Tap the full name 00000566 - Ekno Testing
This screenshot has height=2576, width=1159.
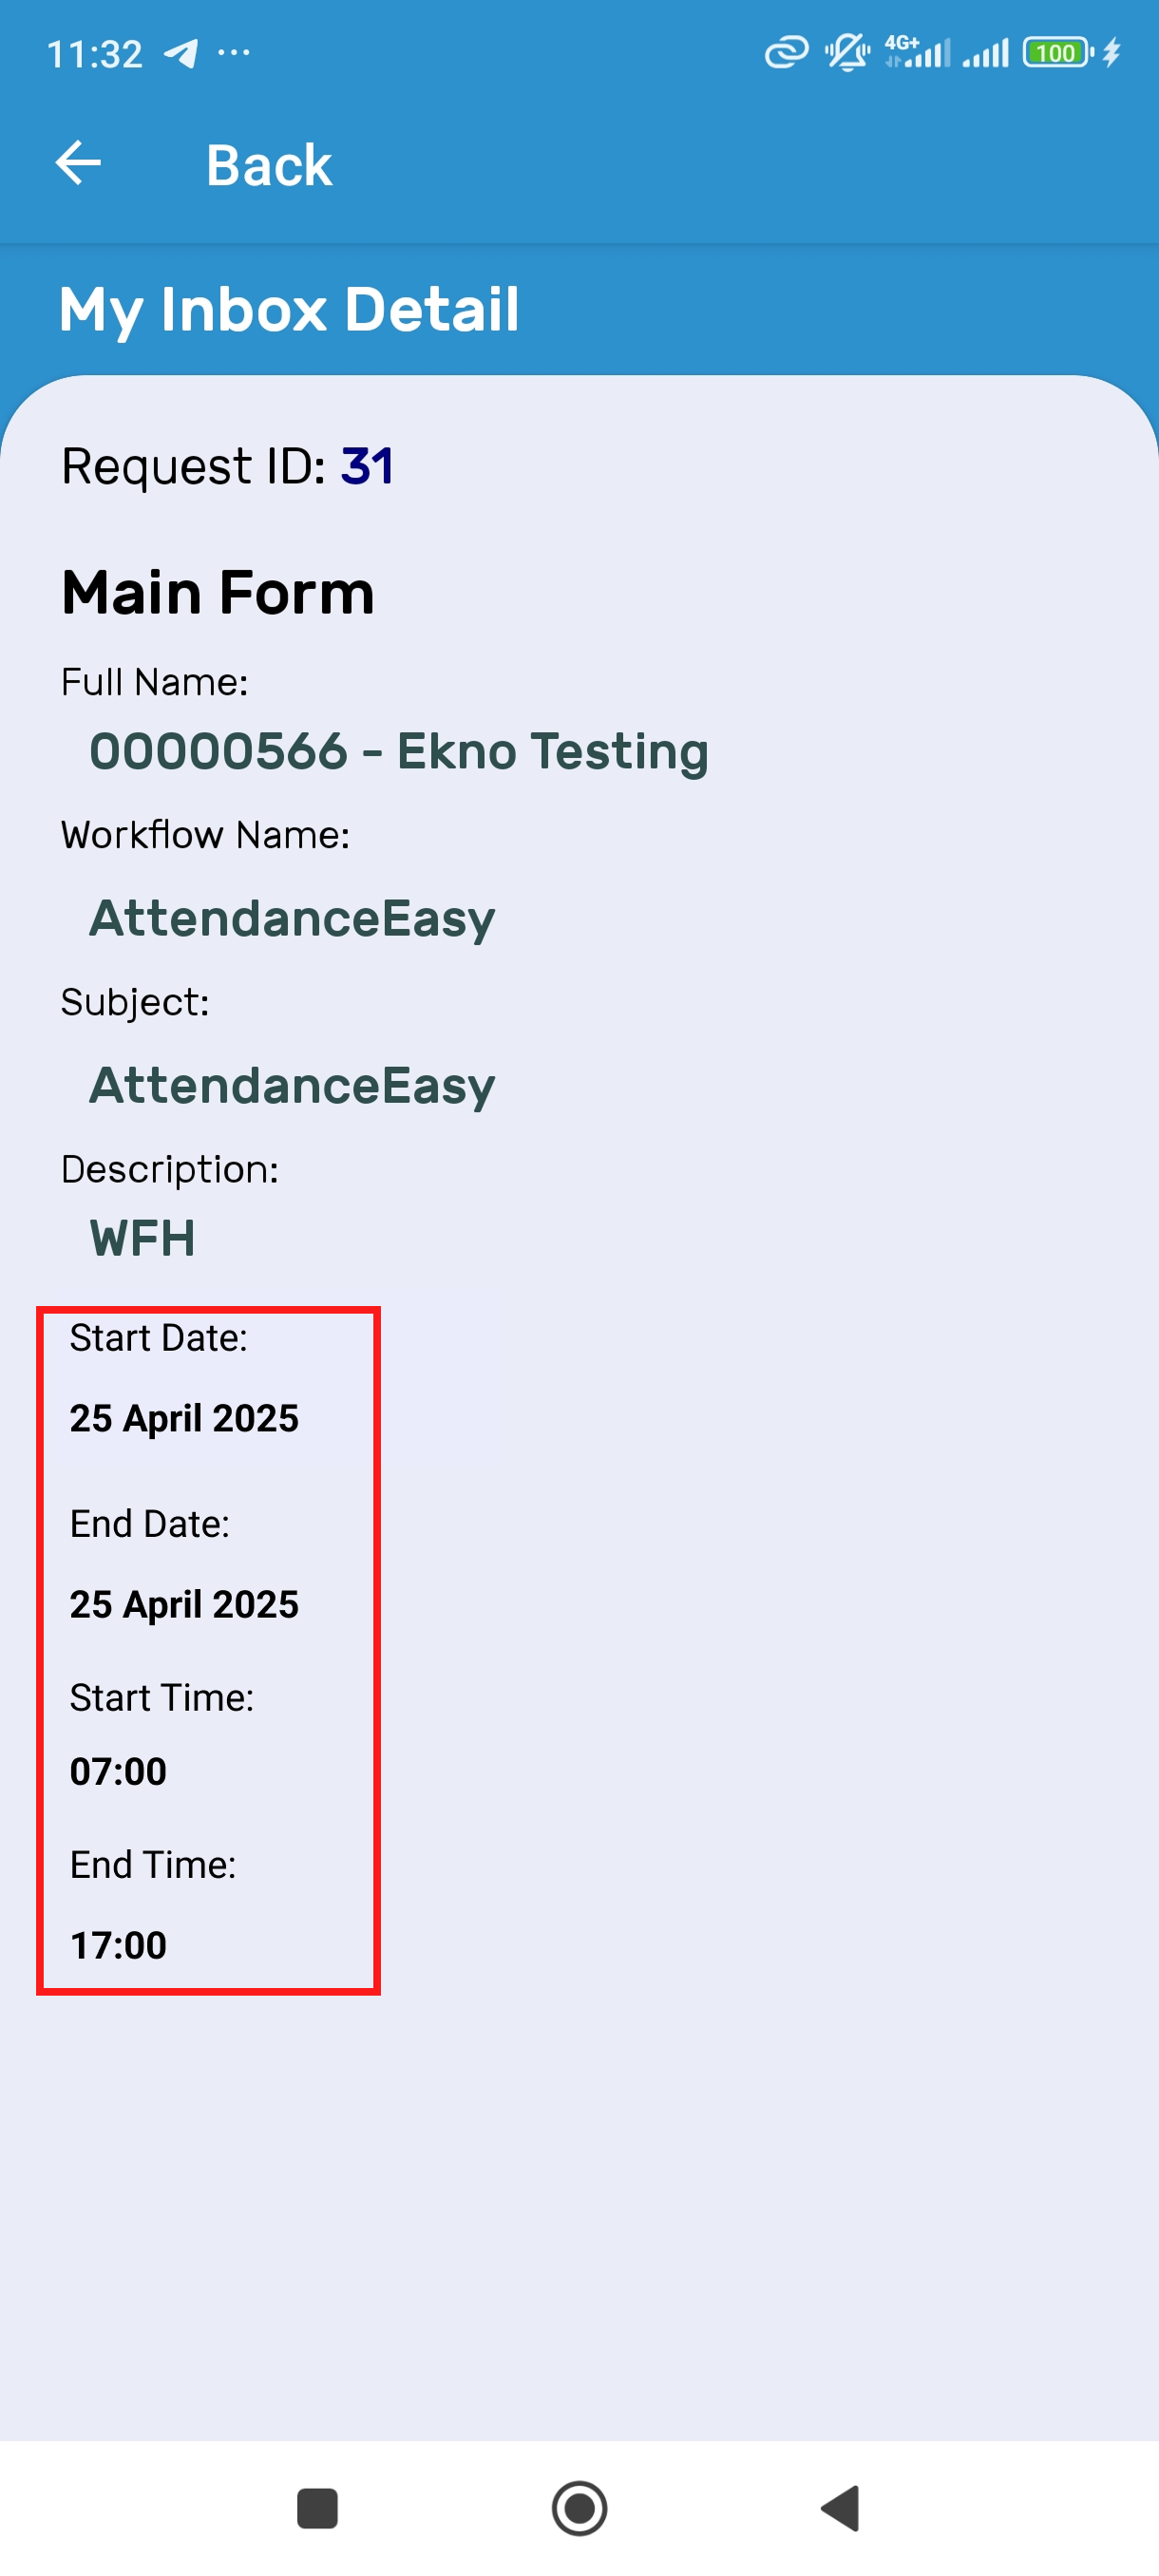tap(399, 751)
